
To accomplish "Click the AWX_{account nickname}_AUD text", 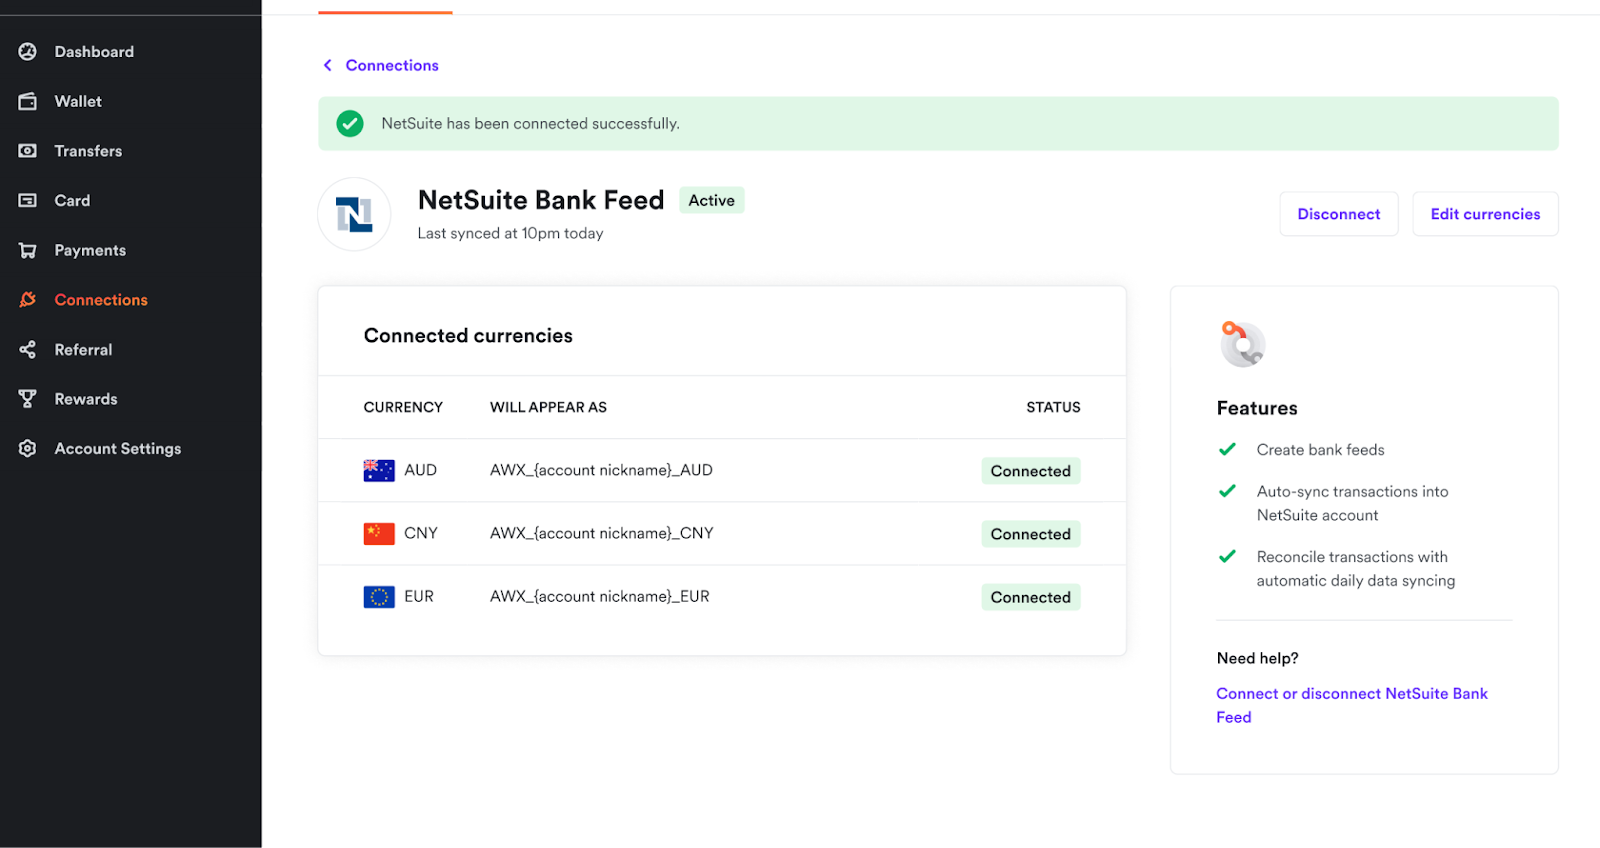I will tap(601, 470).
